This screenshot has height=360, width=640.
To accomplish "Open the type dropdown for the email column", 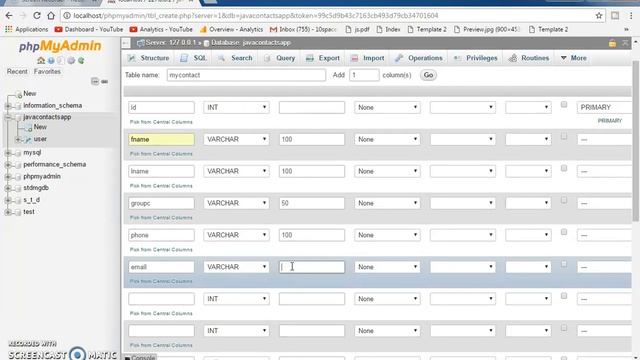I will (236, 267).
